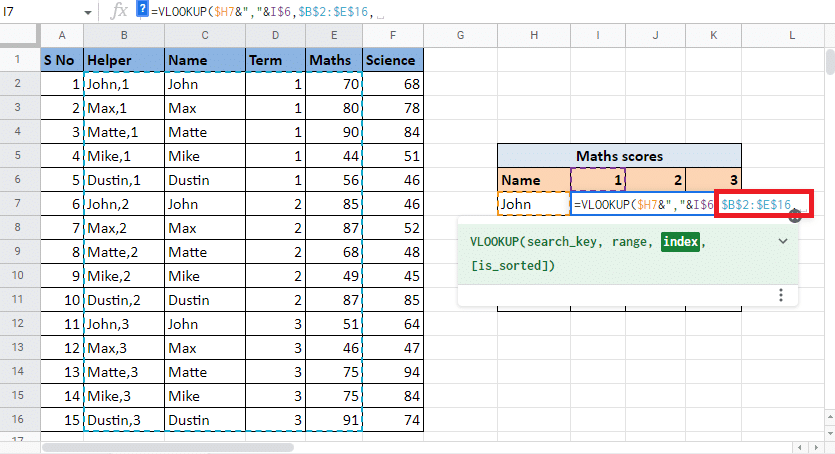The width and height of the screenshot is (835, 454).
Task: Click the Maths scores title cell
Action: pyautogui.click(x=619, y=156)
